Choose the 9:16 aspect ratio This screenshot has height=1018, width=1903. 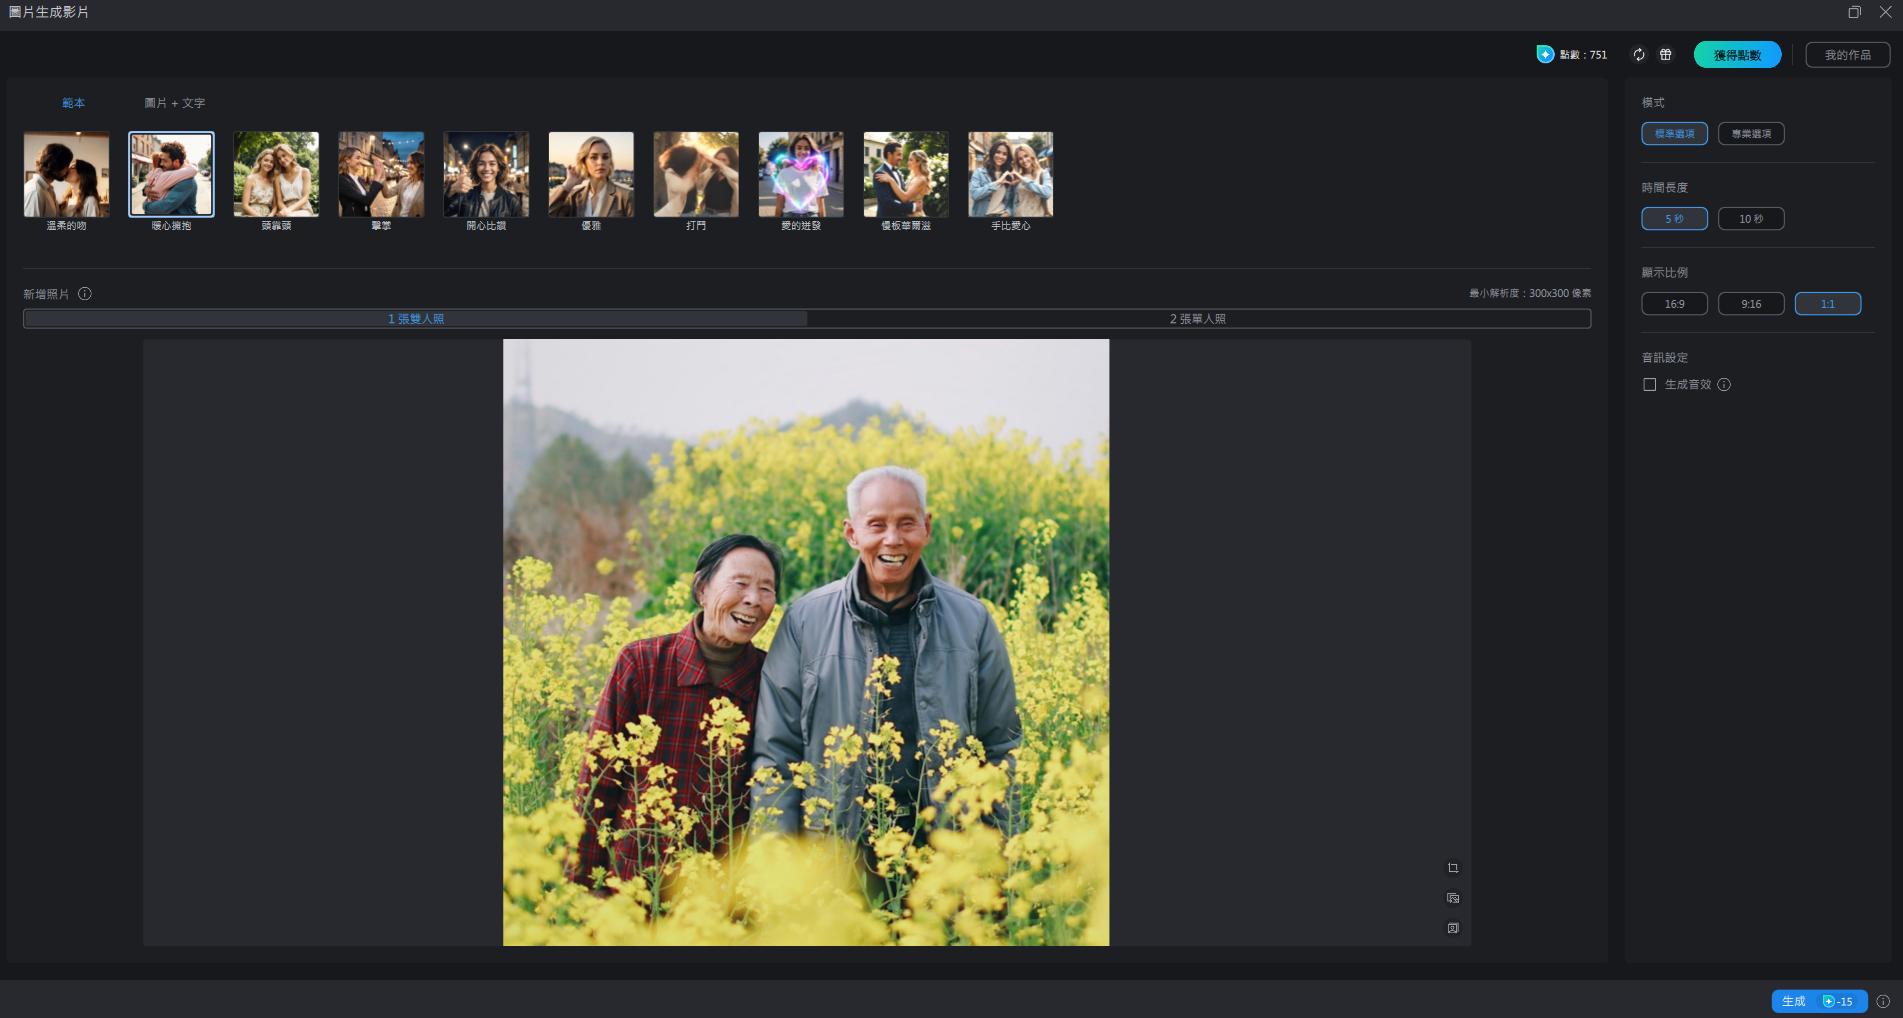(x=1751, y=304)
